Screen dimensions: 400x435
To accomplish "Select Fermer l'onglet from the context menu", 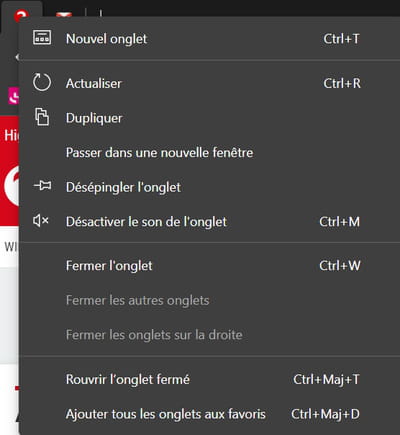I will coord(109,266).
